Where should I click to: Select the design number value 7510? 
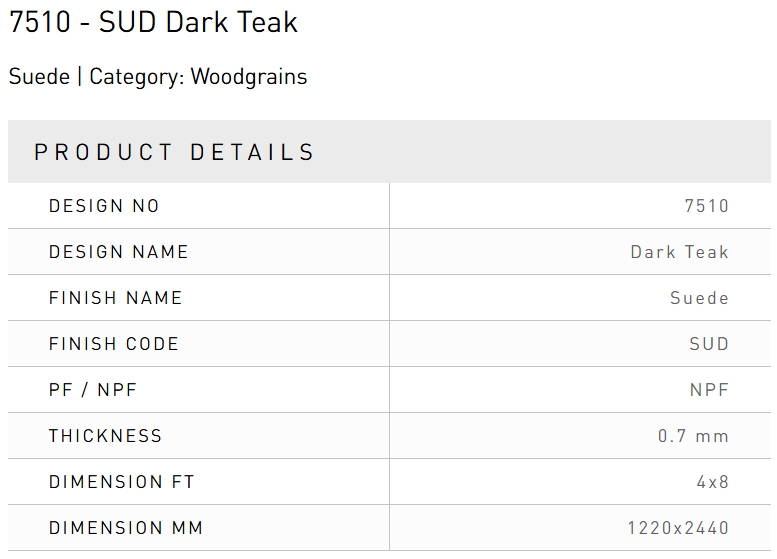[706, 206]
